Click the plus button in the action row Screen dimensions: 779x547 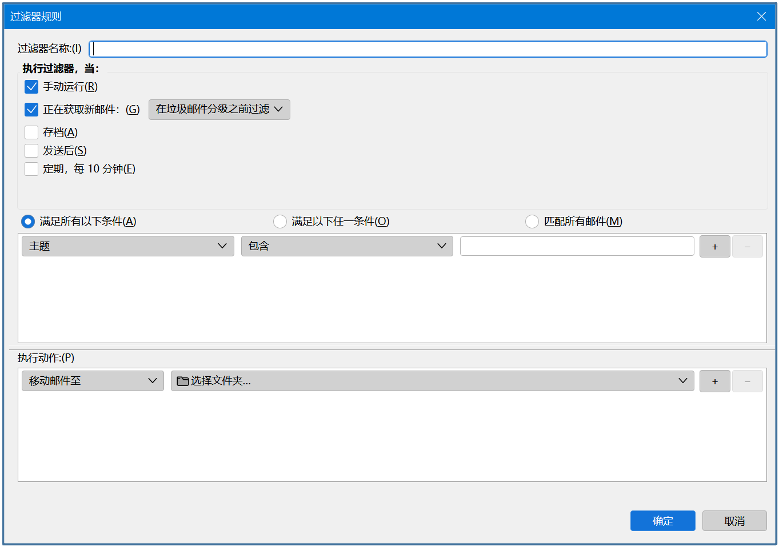point(714,381)
